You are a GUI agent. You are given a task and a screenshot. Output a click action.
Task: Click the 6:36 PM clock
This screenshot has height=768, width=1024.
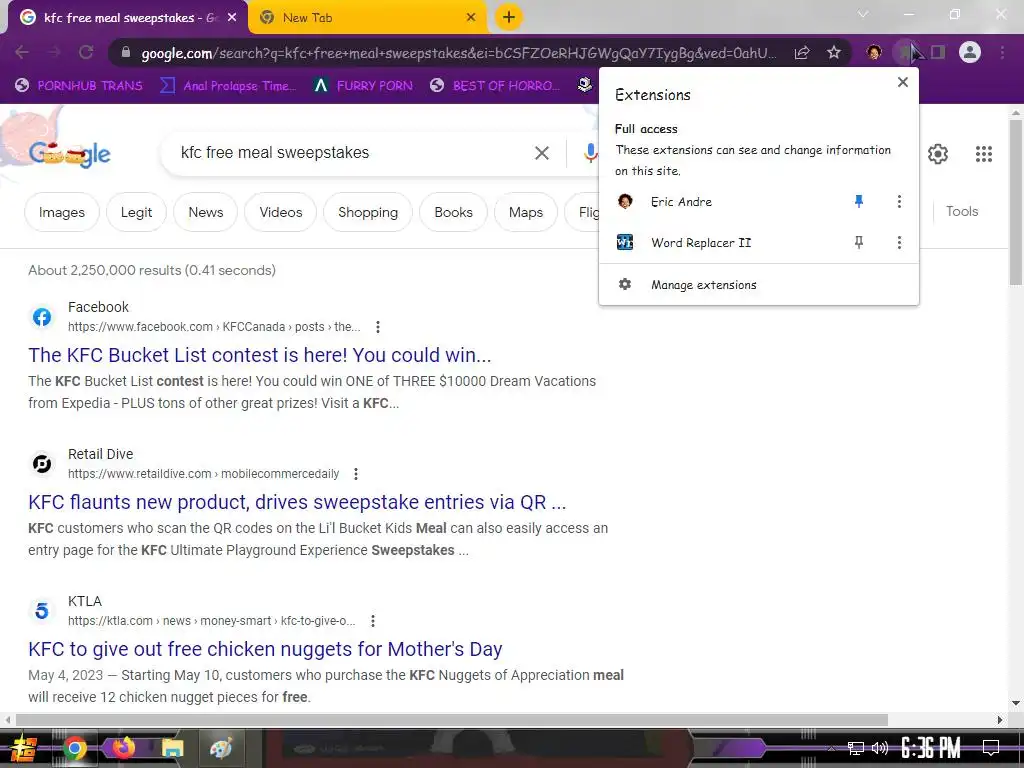pyautogui.click(x=931, y=747)
